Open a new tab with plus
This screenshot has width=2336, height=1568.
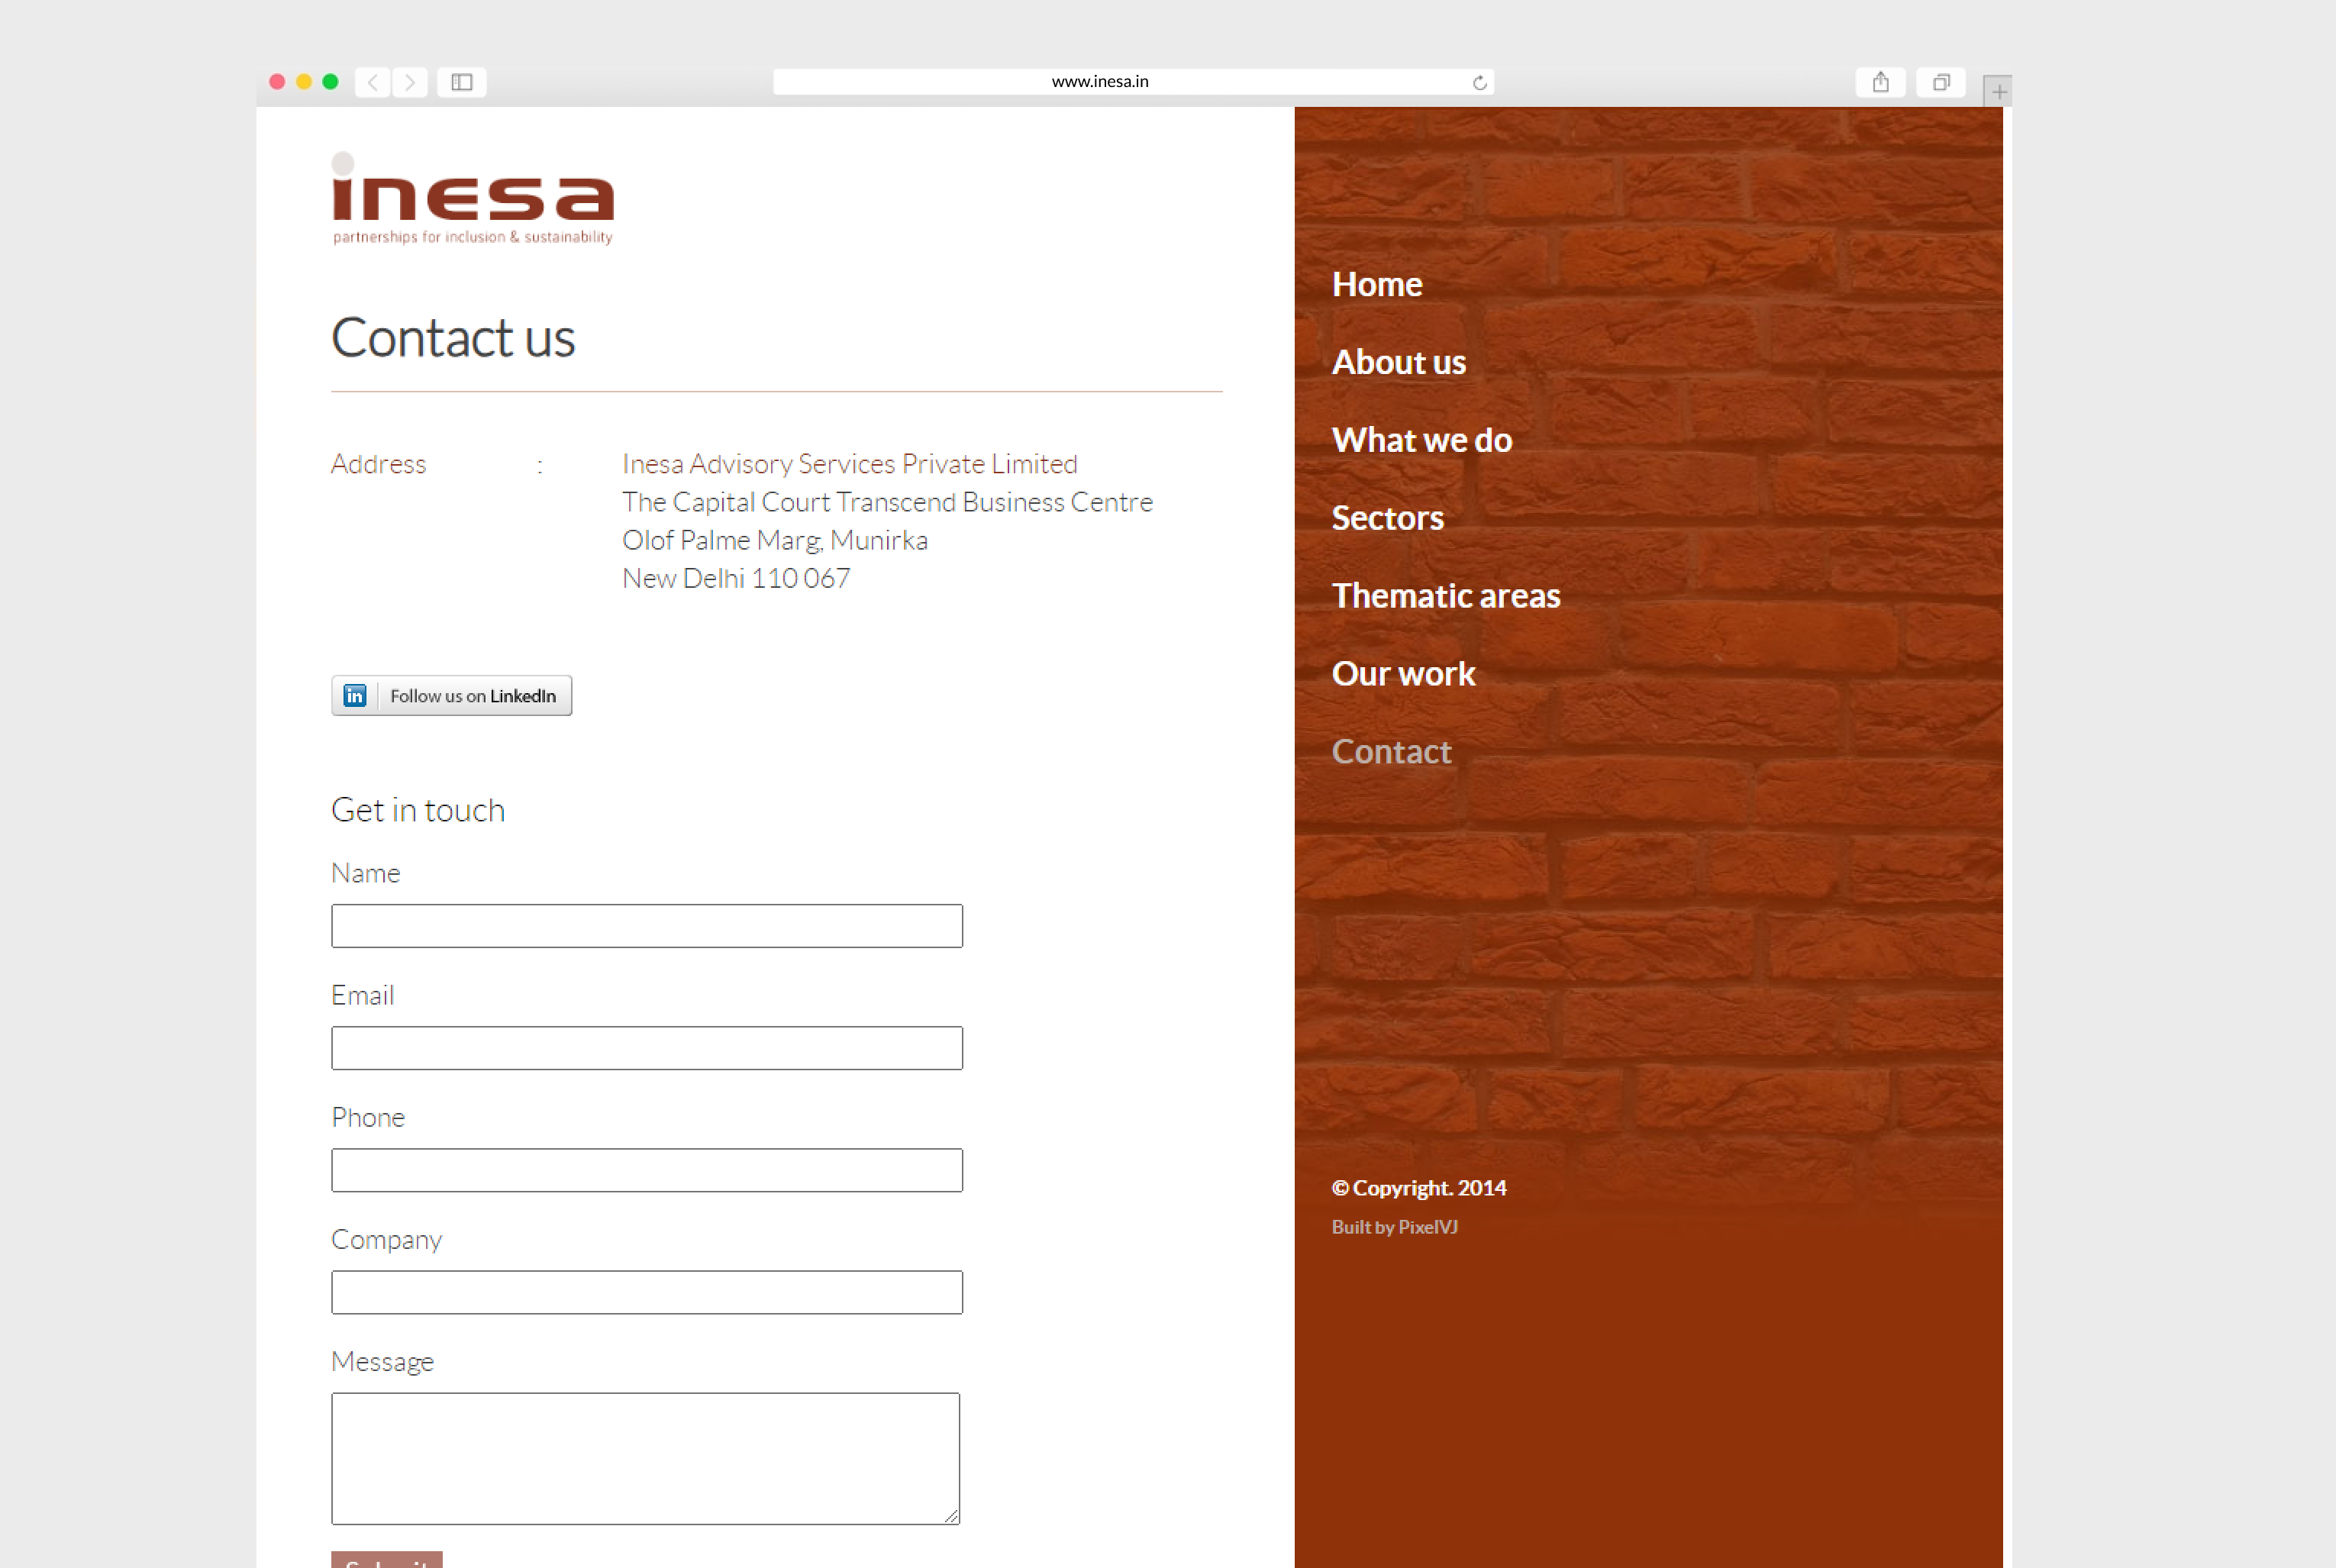[x=1998, y=91]
